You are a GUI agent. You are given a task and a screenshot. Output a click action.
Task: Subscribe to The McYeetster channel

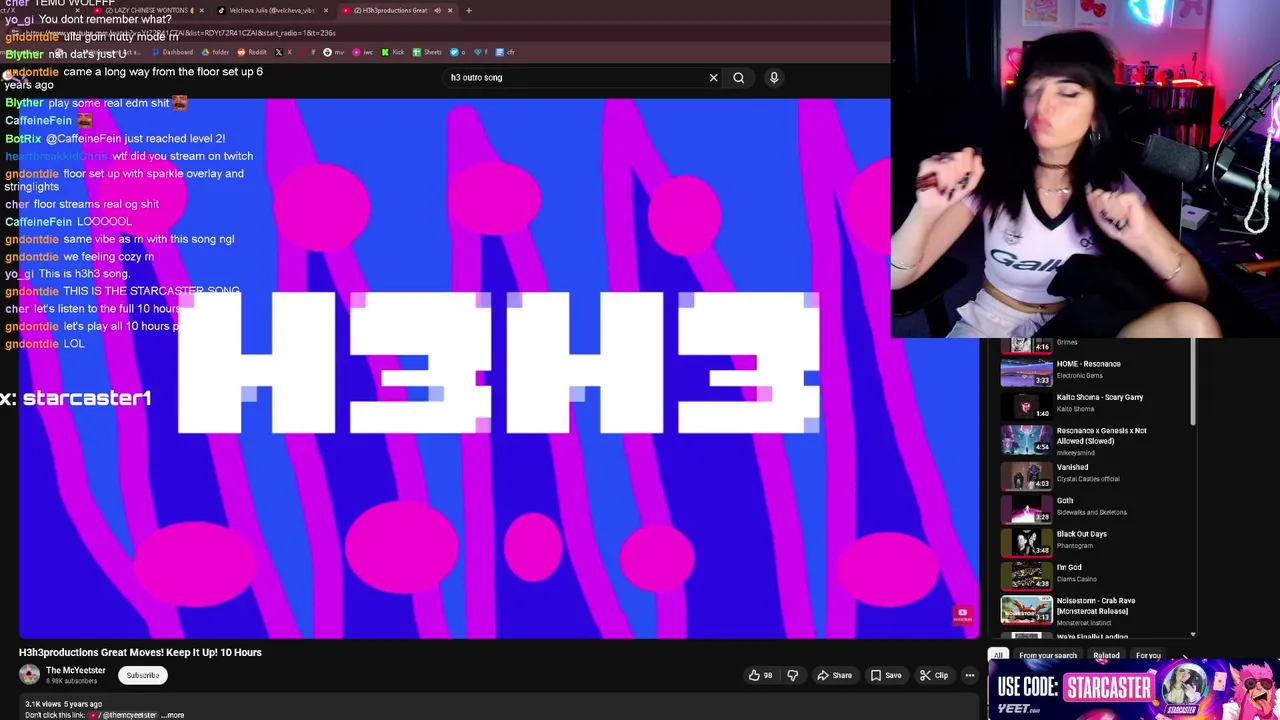tap(143, 675)
